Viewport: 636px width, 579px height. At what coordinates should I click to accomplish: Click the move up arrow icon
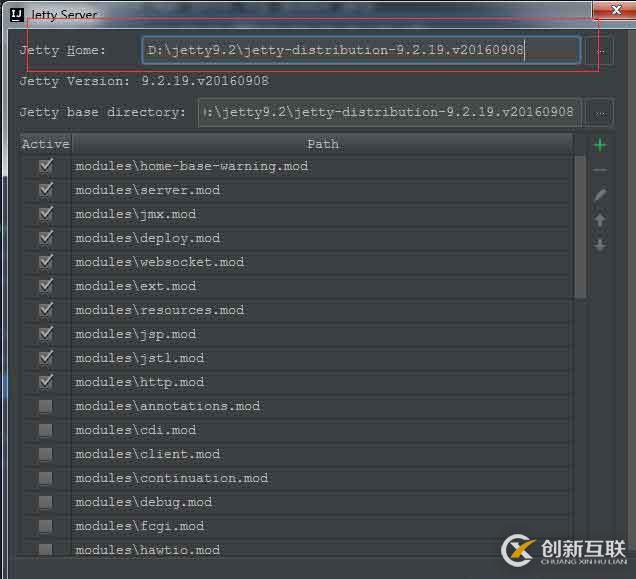click(x=600, y=220)
